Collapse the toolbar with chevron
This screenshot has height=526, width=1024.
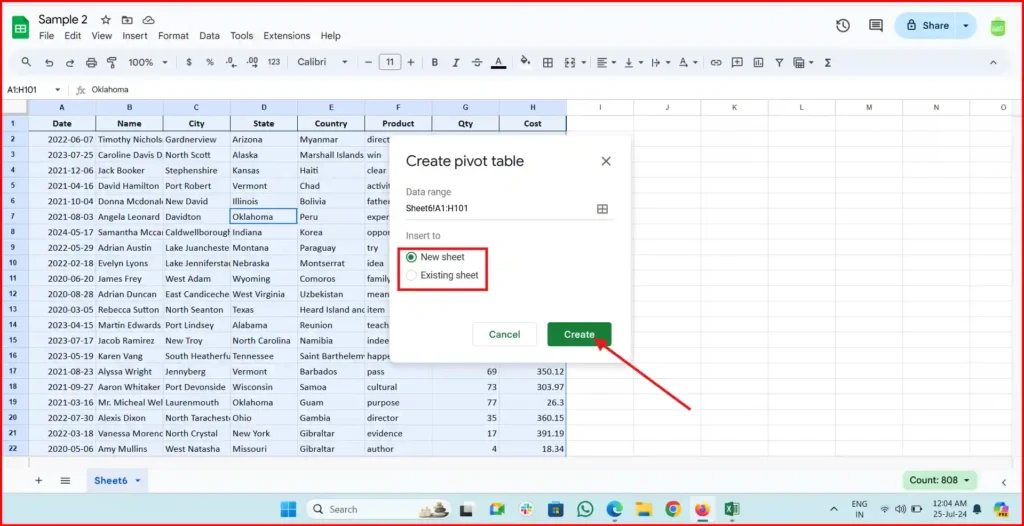993,63
